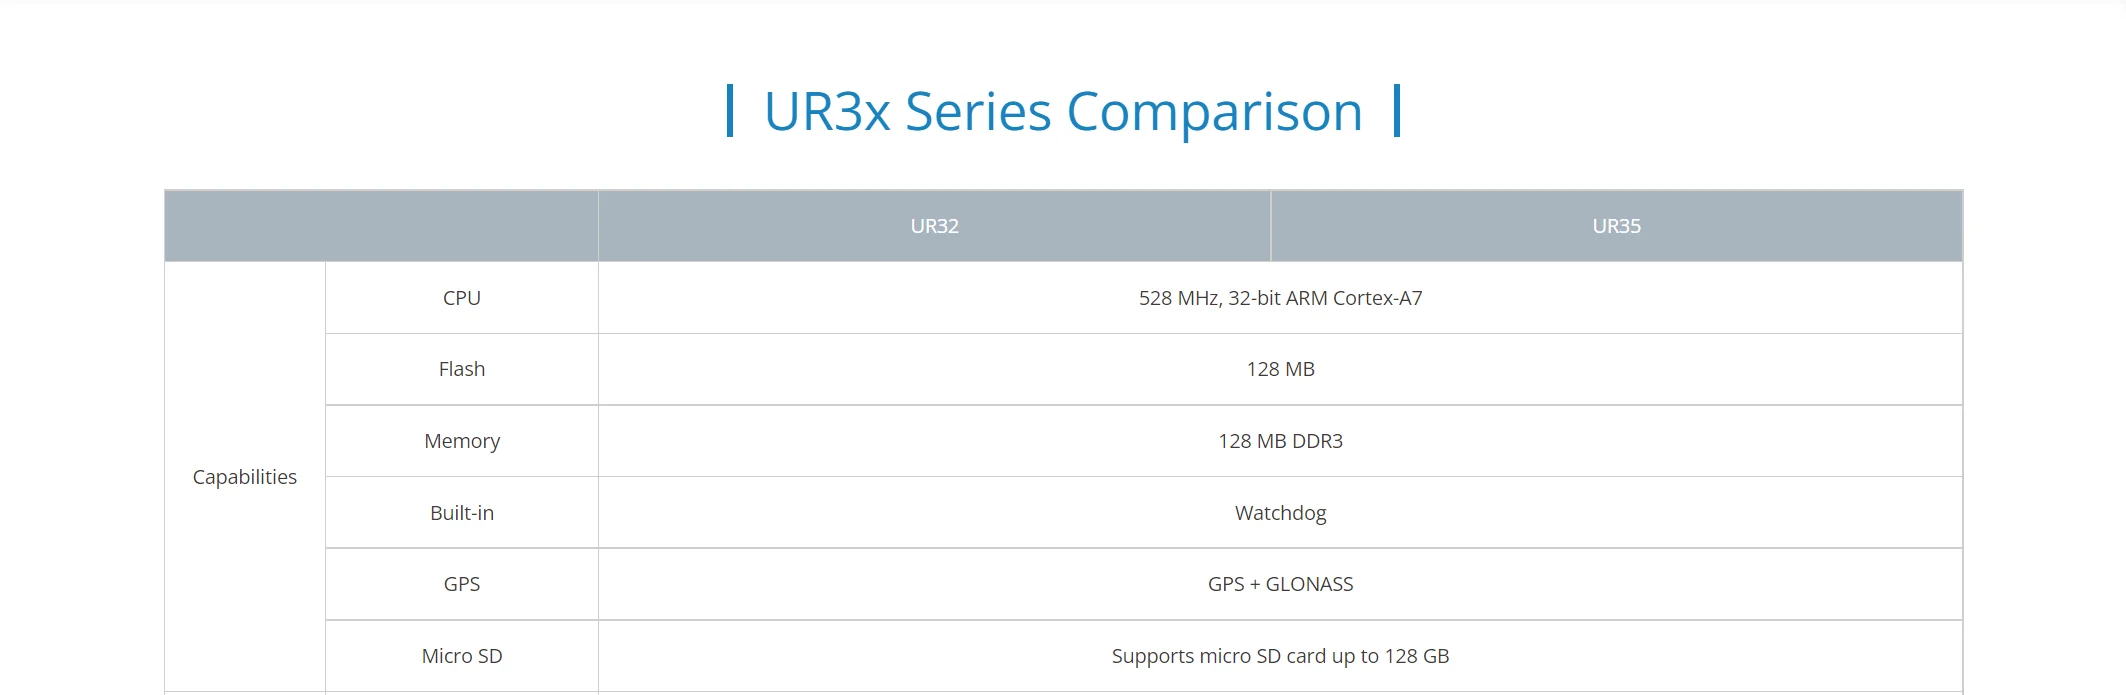Click the micro SD card support text
This screenshot has height=695, width=2126.
pyautogui.click(x=1280, y=656)
